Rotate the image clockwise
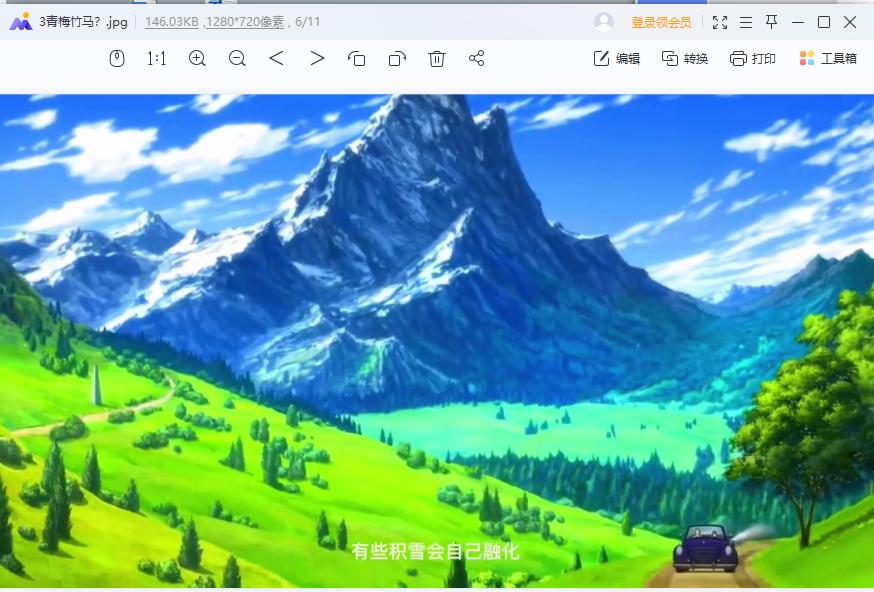 pos(397,59)
